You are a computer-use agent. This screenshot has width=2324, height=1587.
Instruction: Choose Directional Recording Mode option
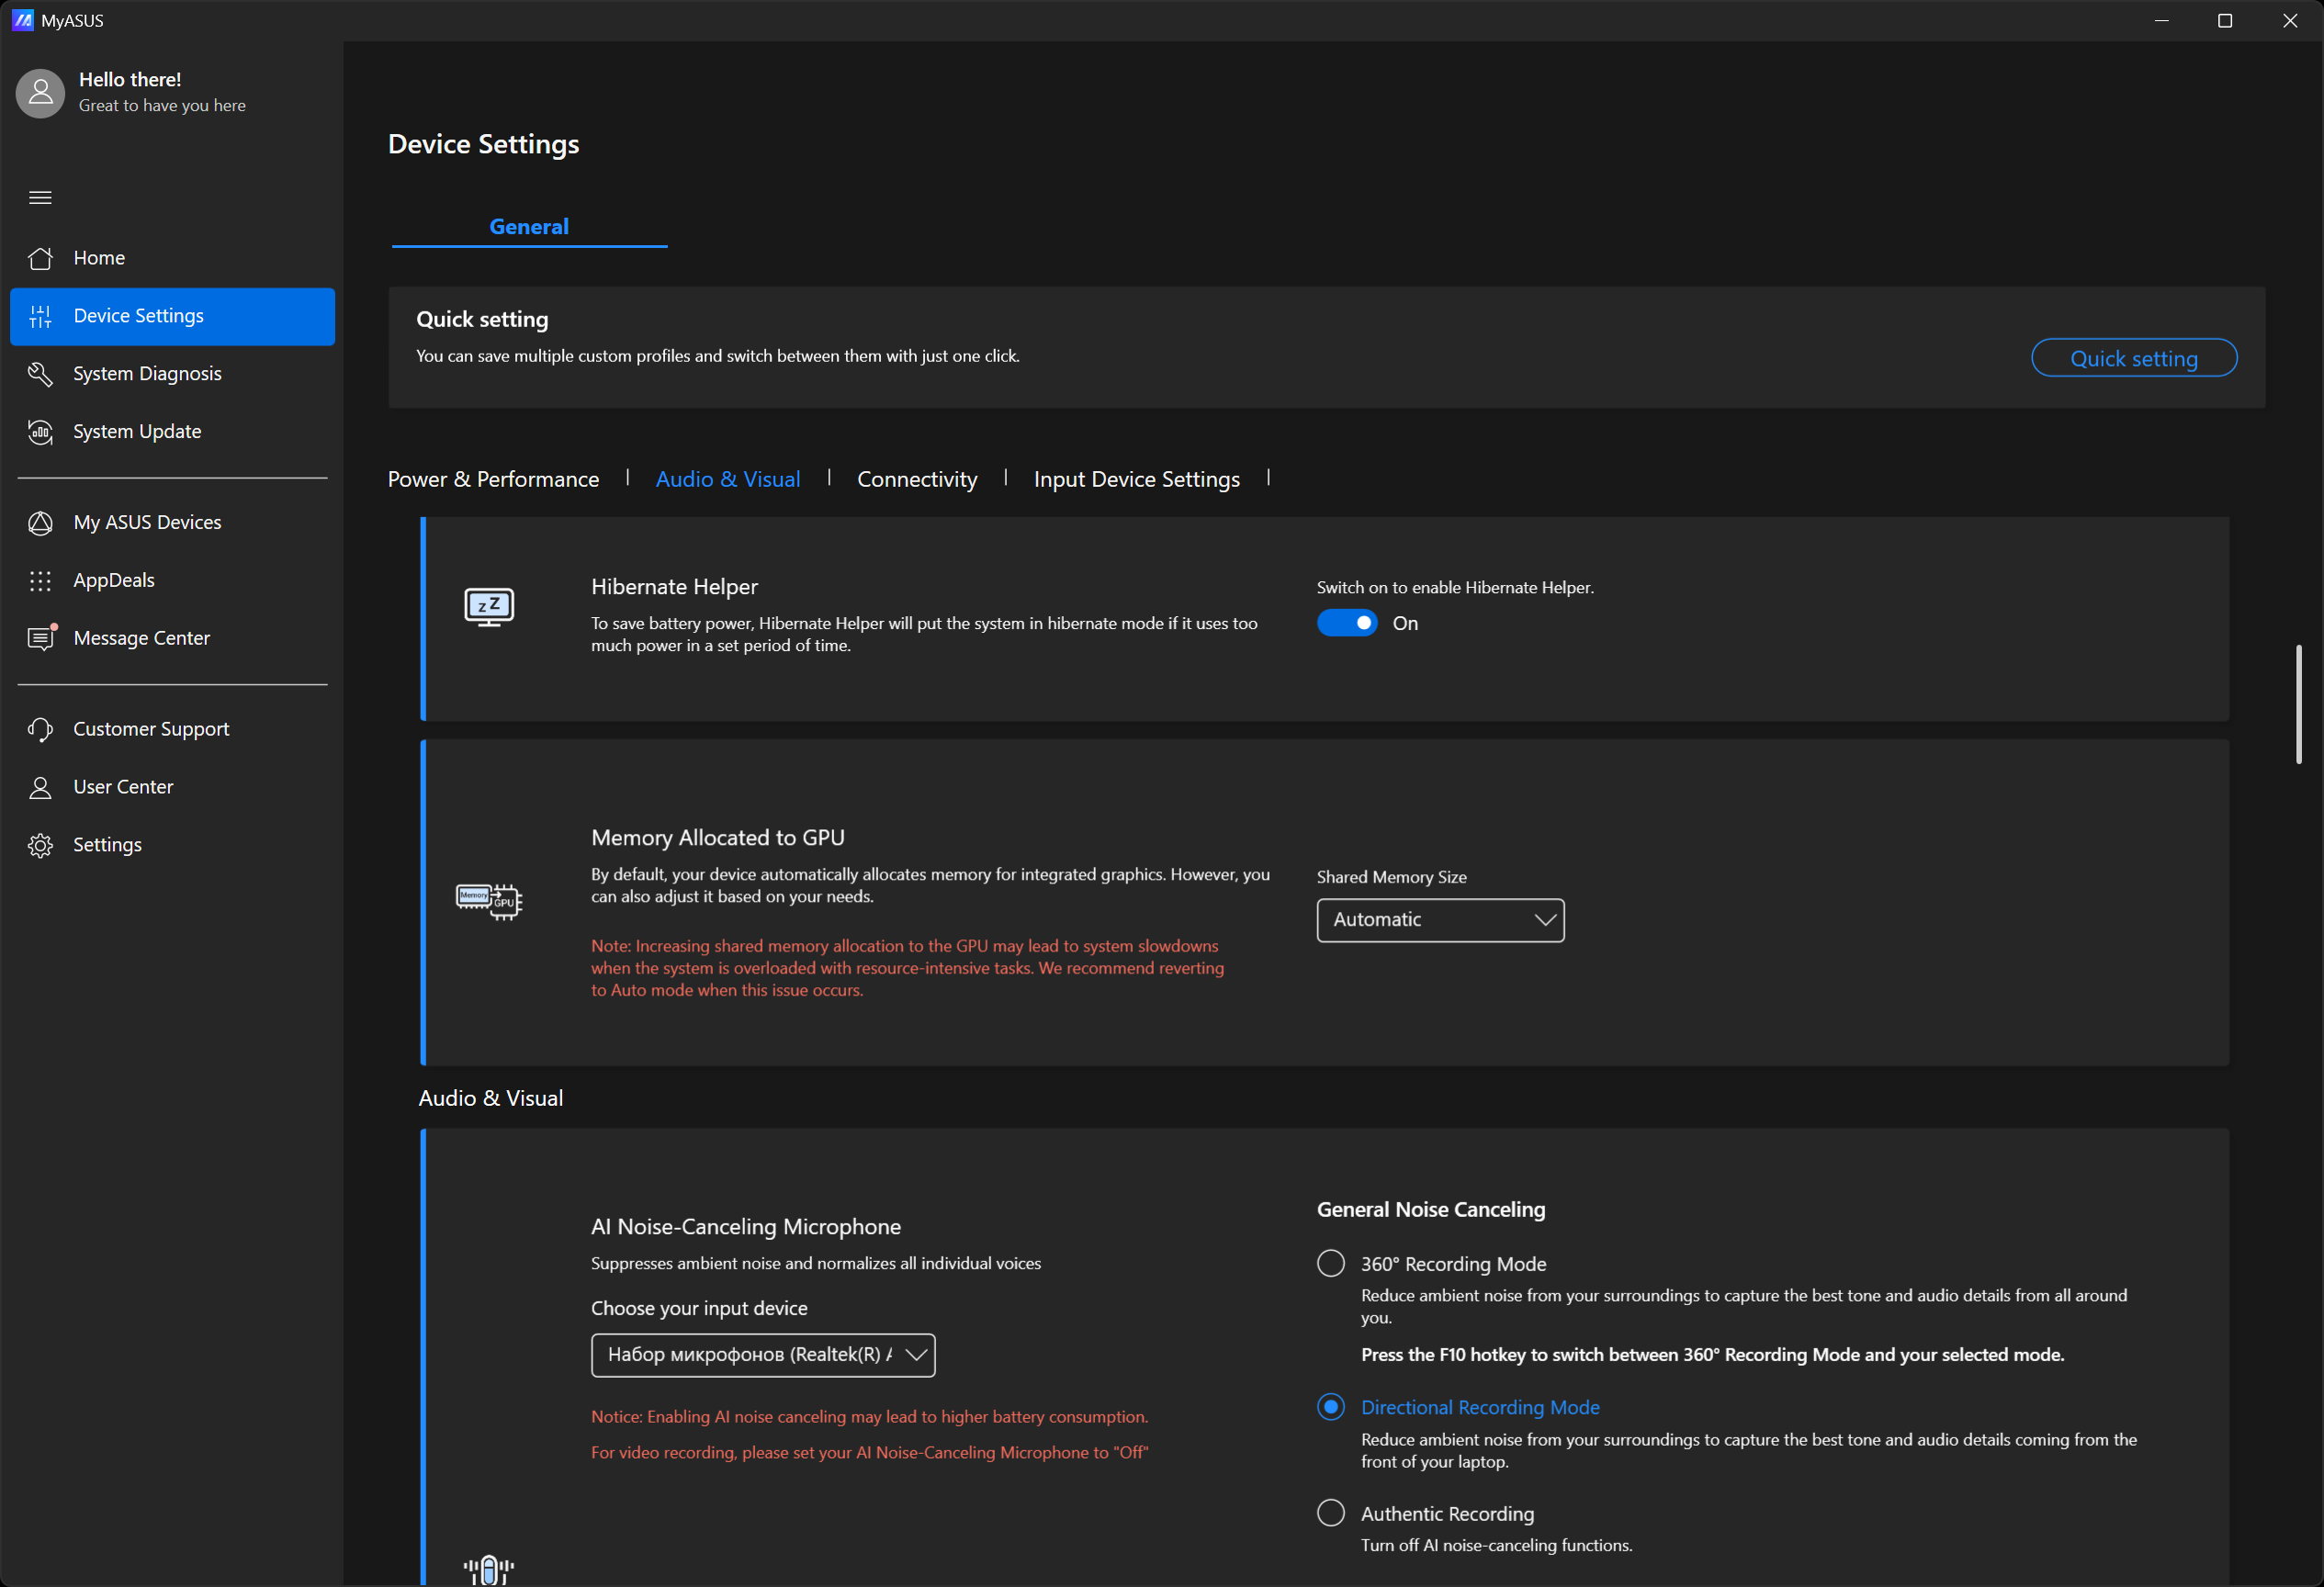[x=1330, y=1407]
